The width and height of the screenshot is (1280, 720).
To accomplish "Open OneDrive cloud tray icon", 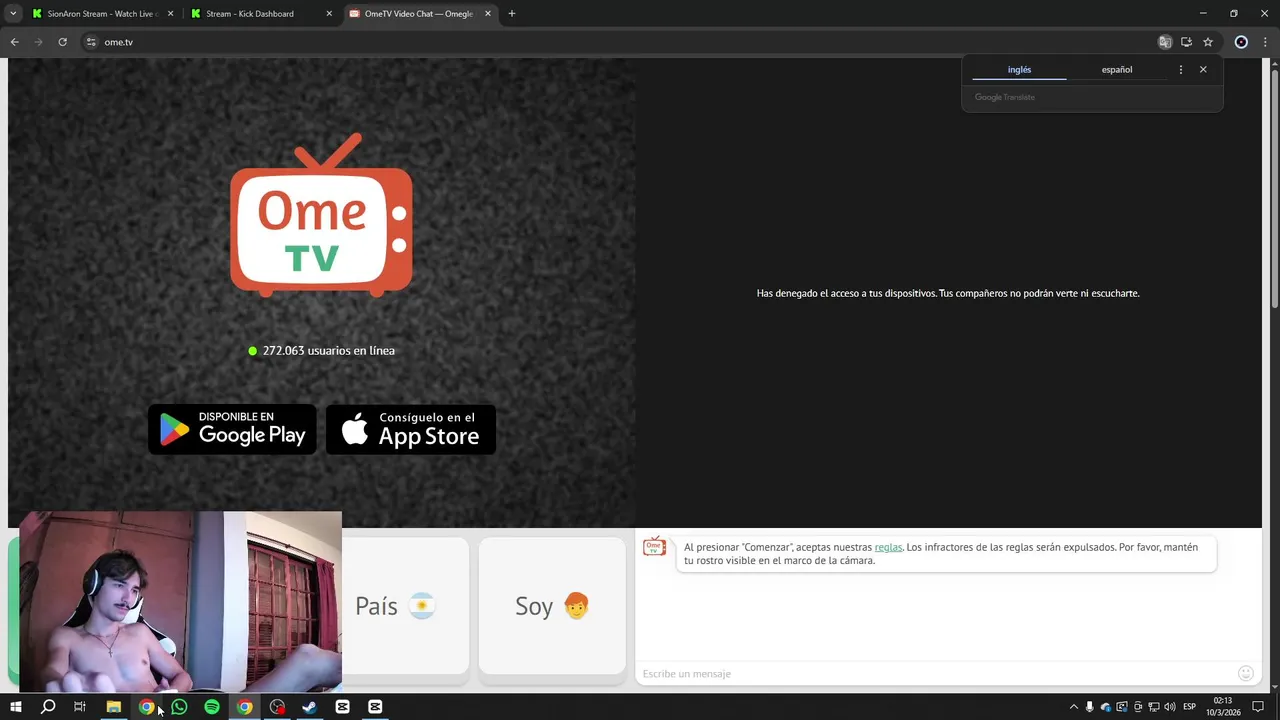I will pos(1106,707).
